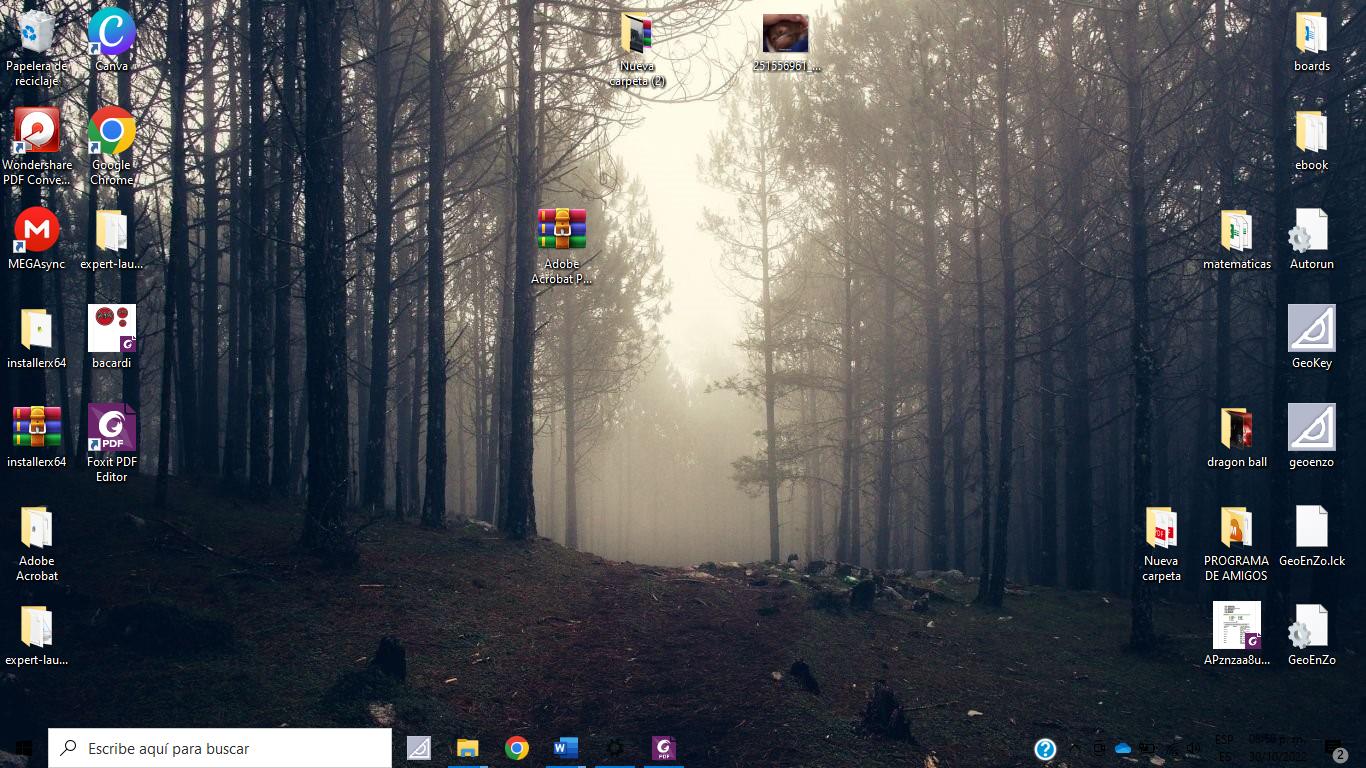
Task: Select the Papelera de reciclaje icon
Action: tap(37, 34)
